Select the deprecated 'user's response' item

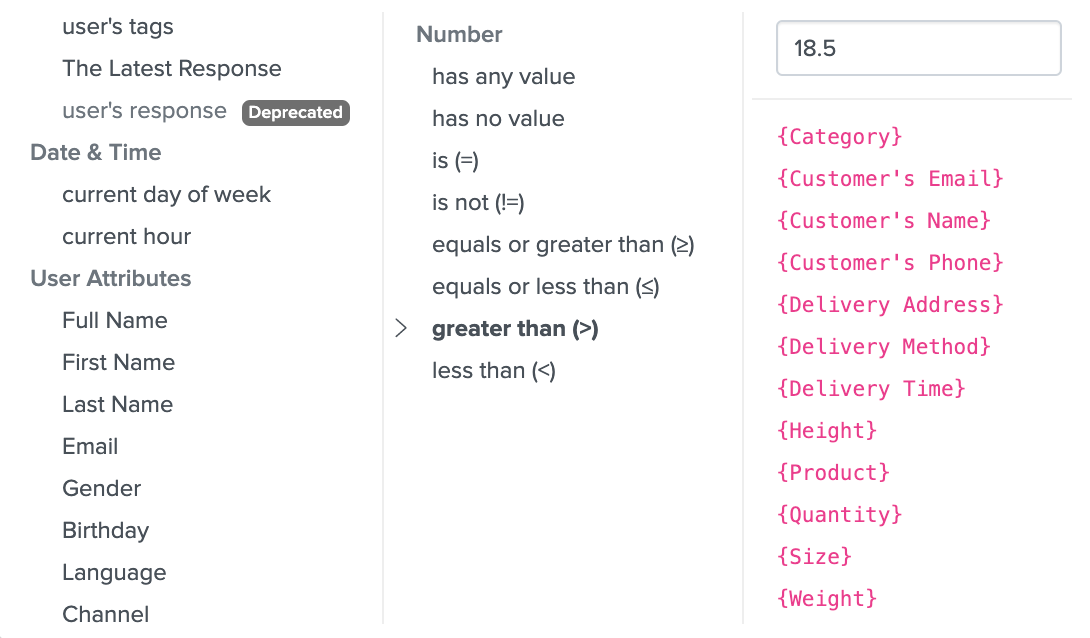pyautogui.click(x=144, y=111)
